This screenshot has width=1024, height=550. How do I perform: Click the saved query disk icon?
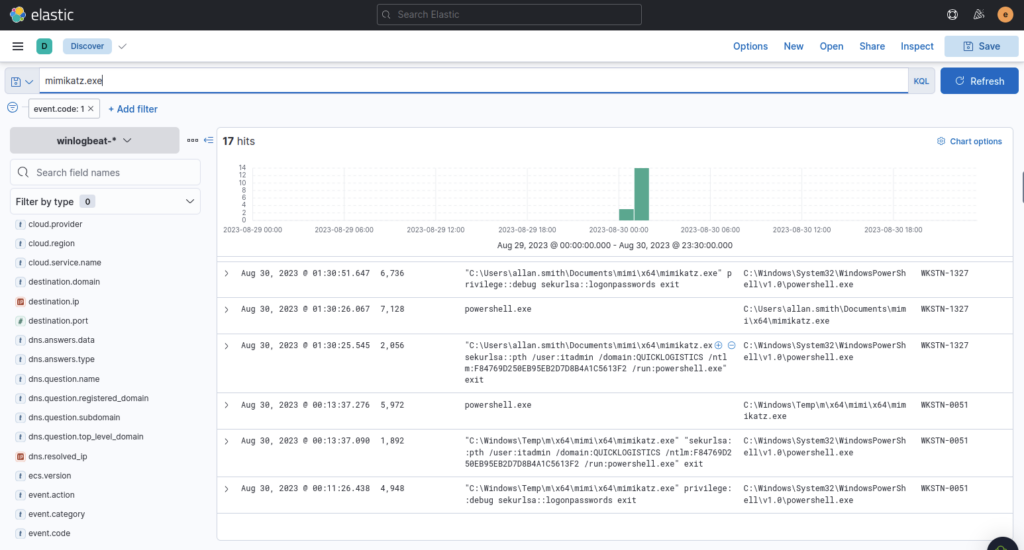pyautogui.click(x=16, y=82)
